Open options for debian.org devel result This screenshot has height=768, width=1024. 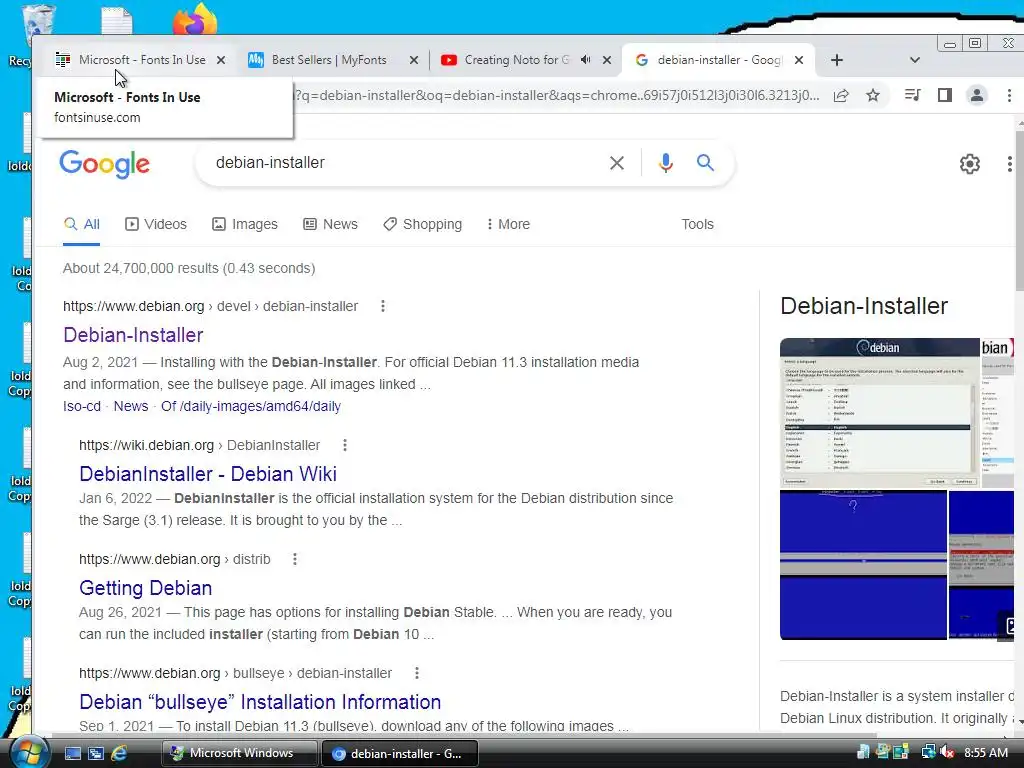click(x=383, y=306)
